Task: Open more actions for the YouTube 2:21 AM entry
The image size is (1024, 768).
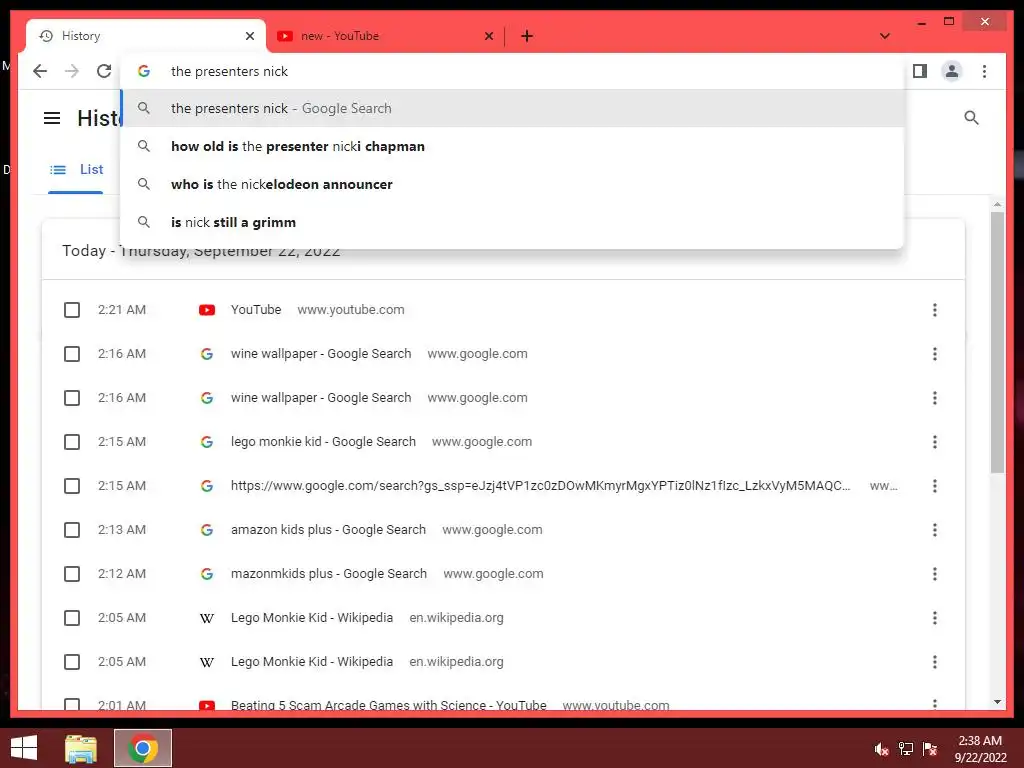Action: [935, 310]
